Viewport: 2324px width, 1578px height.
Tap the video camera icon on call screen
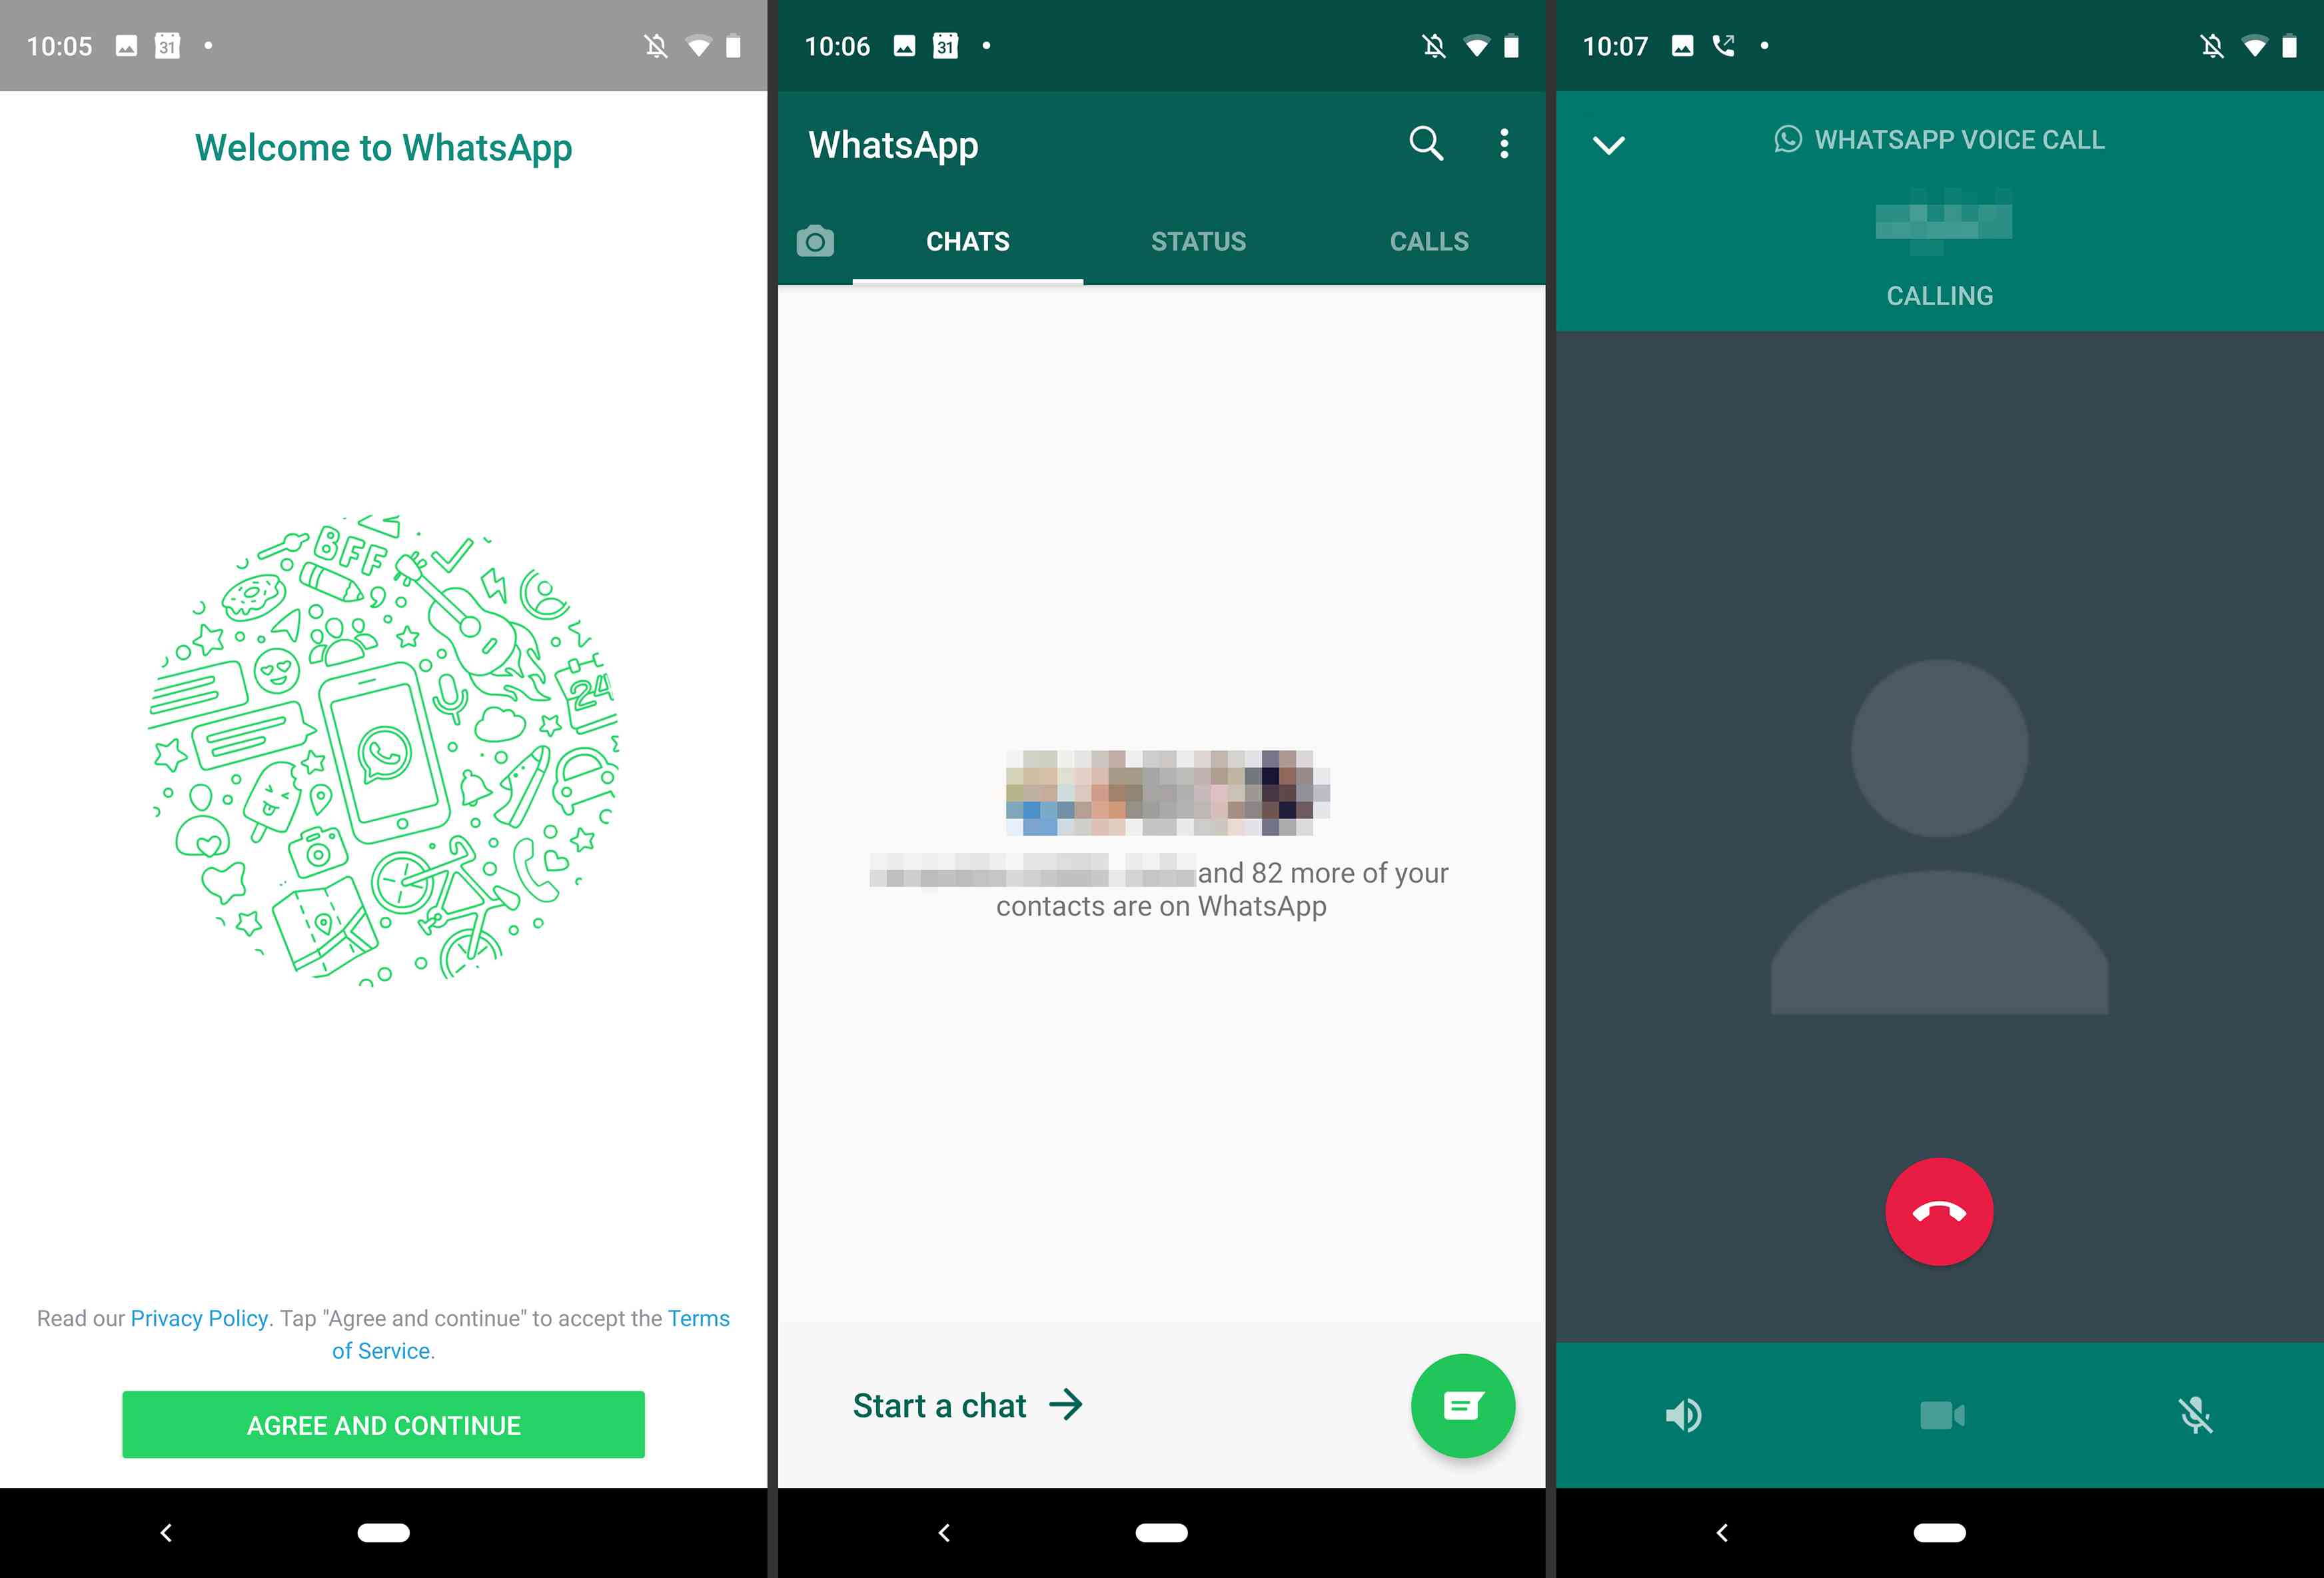coord(1938,1413)
